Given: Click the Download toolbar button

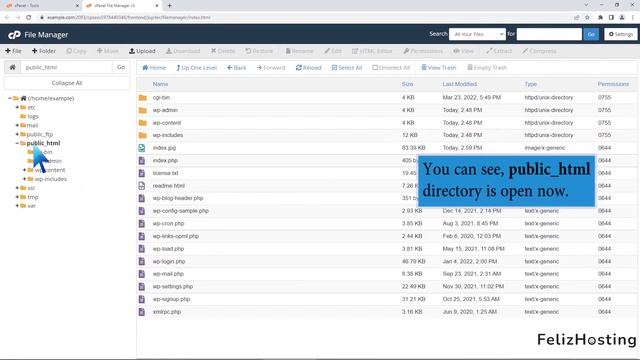Looking at the screenshot, I should coord(183,51).
